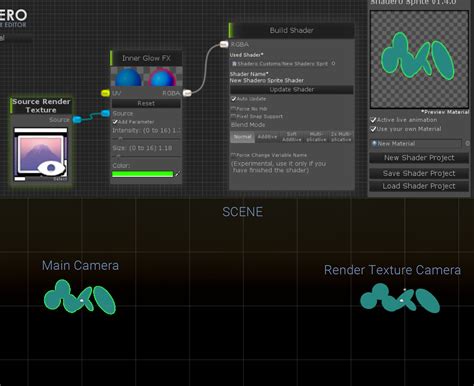Click the Update Shader button
Viewport: 474px width, 386px height.
pos(292,90)
